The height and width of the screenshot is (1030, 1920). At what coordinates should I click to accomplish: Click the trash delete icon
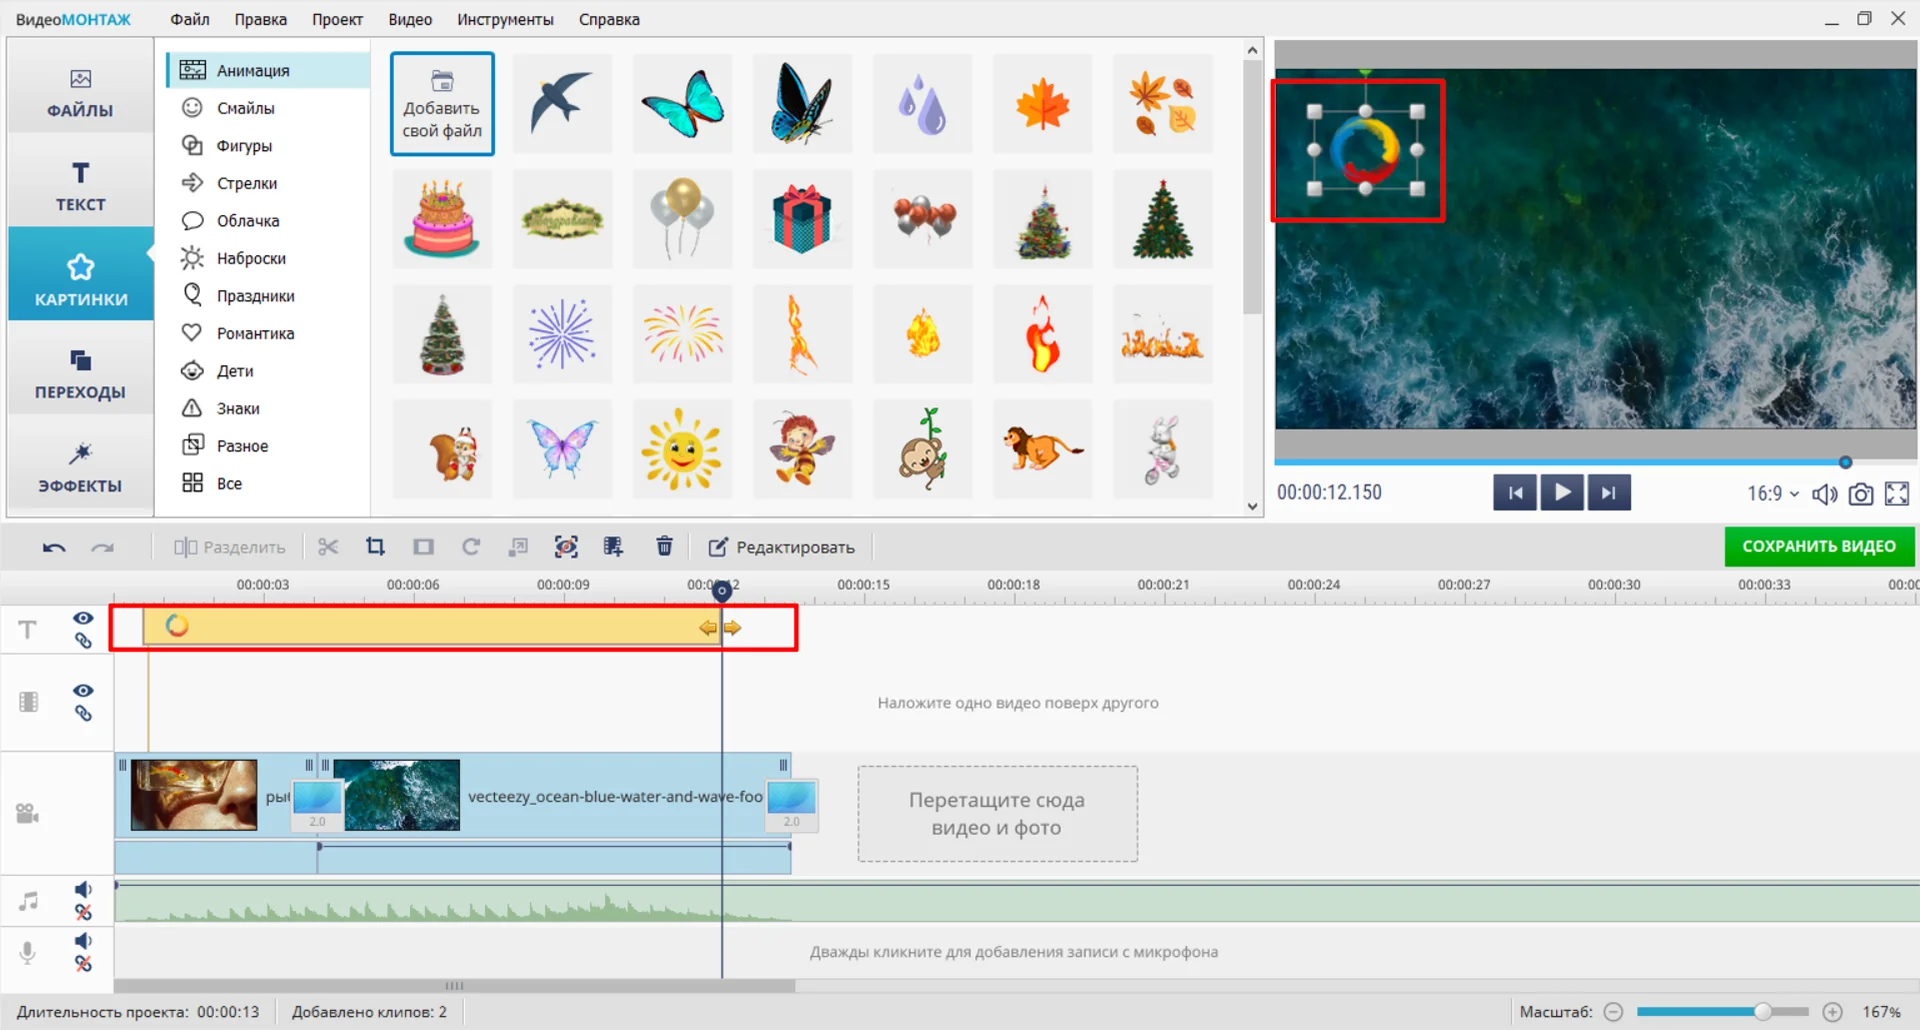point(664,547)
